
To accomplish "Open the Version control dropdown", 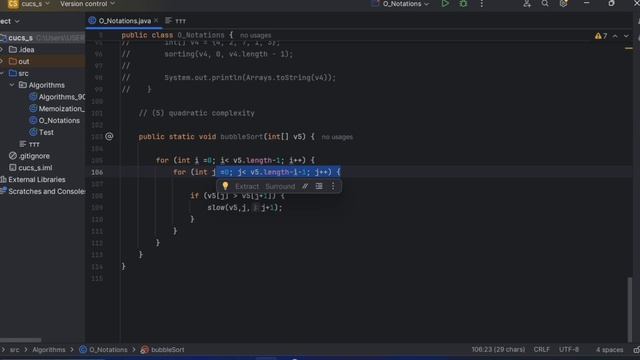I will coord(87,4).
